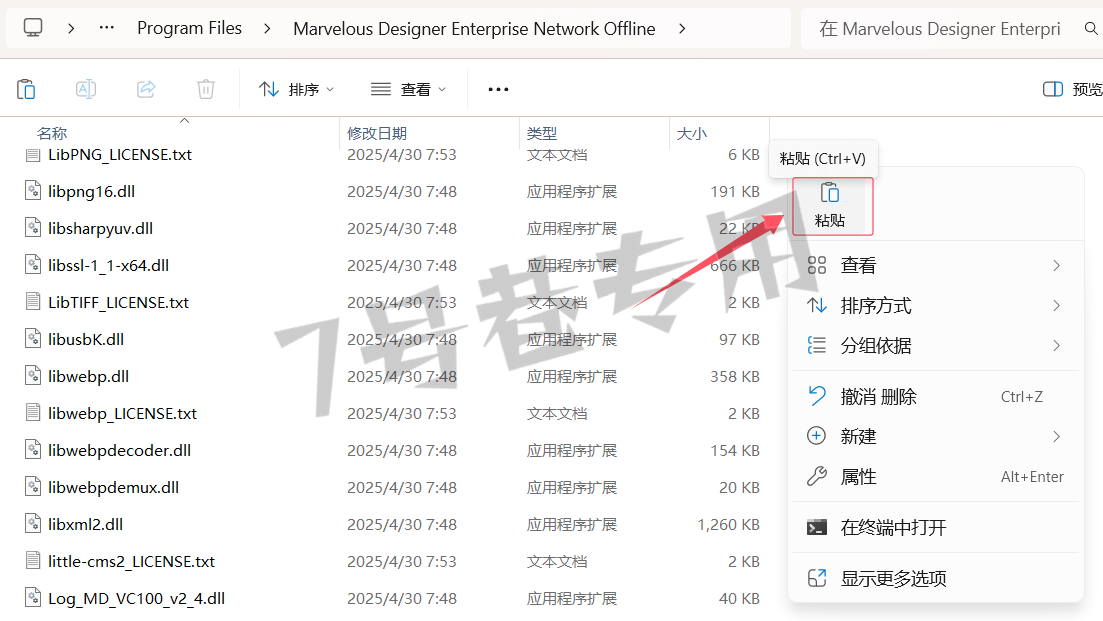The width and height of the screenshot is (1103, 621).
Task: Click the This PC monitor icon in the address bar
Action: 33,28
